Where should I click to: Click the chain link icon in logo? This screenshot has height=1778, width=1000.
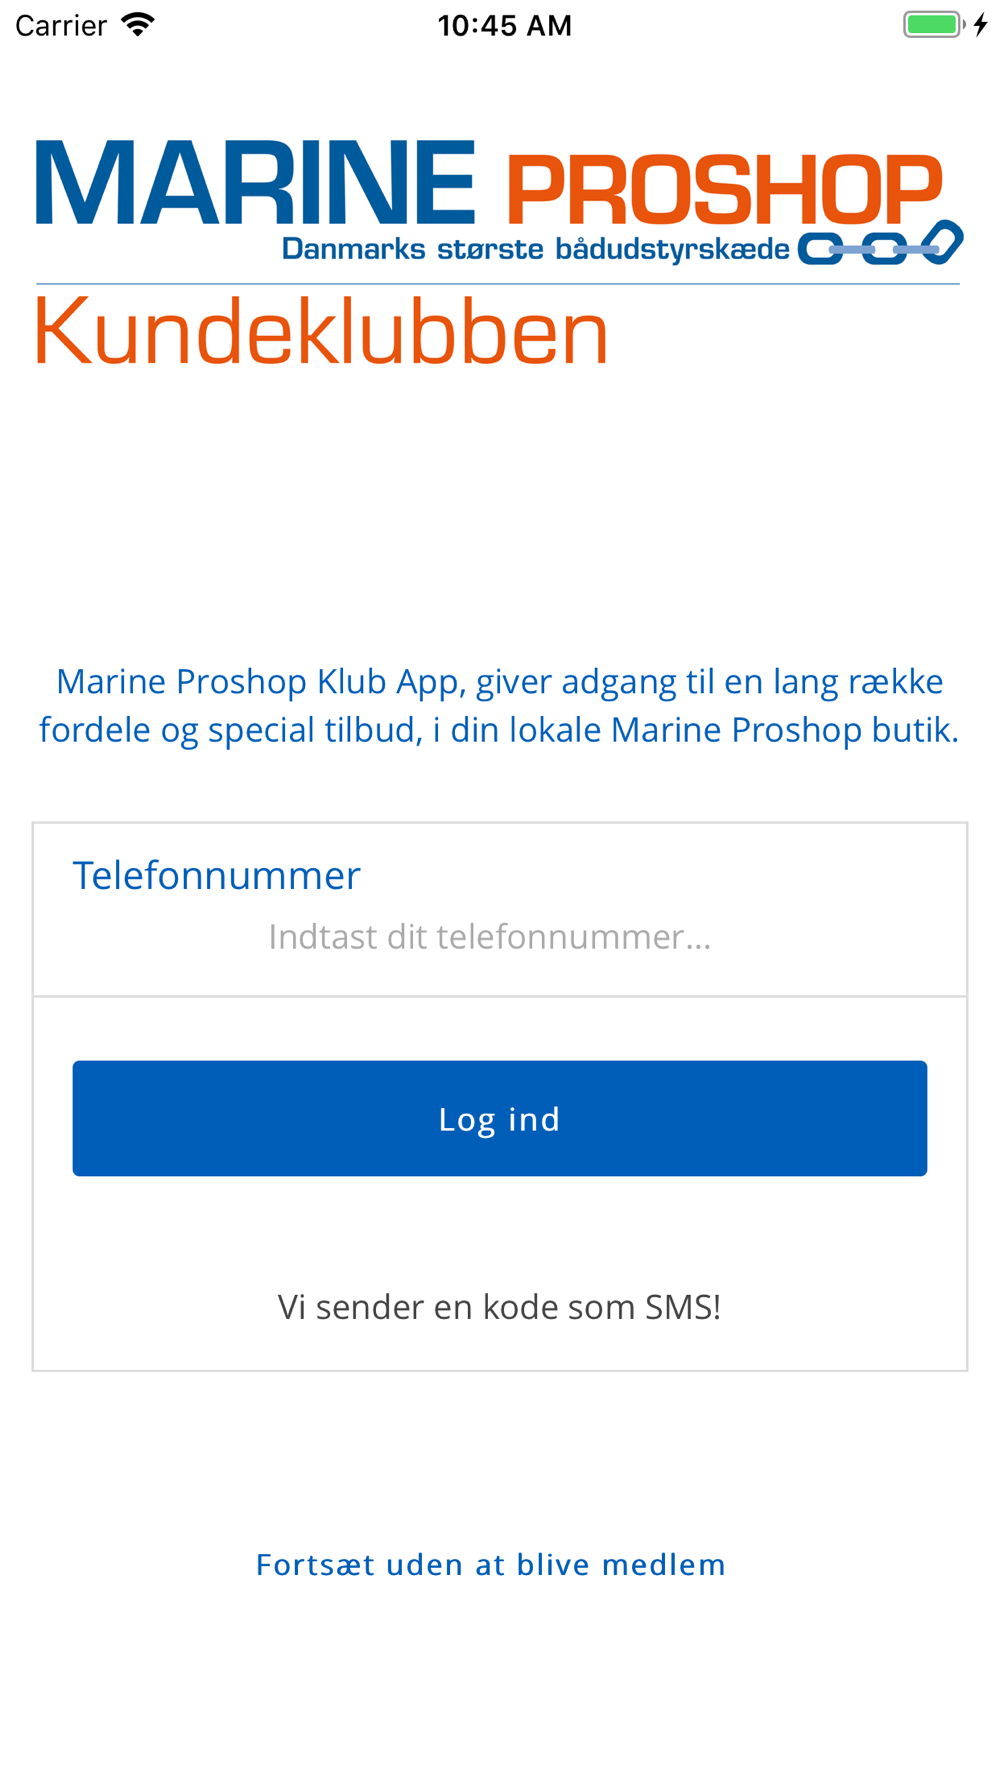[x=881, y=243]
